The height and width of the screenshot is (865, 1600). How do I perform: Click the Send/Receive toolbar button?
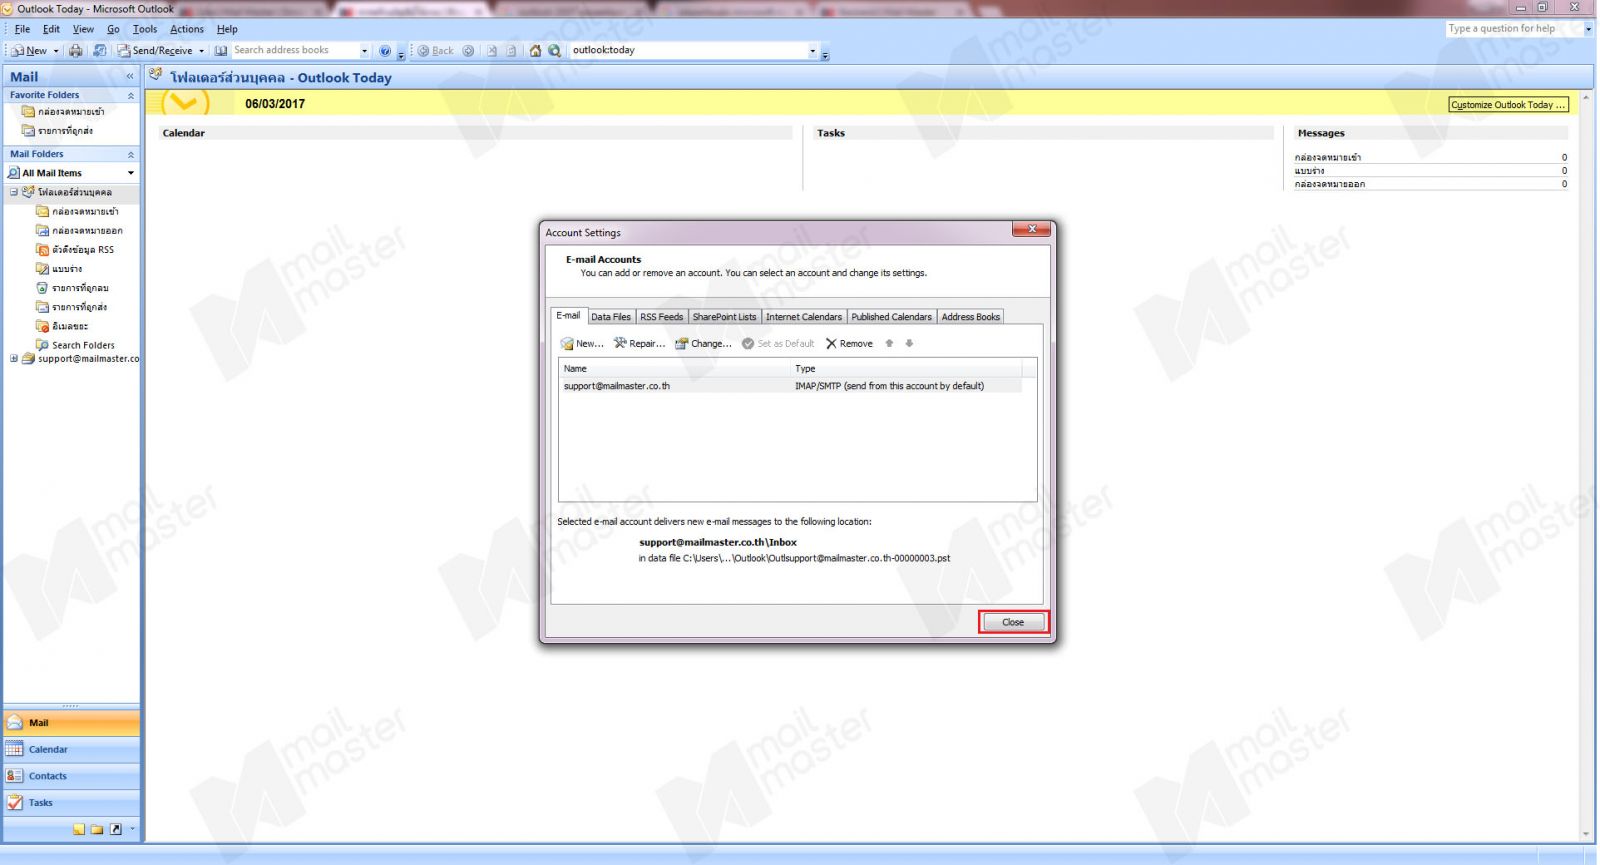pyautogui.click(x=155, y=50)
